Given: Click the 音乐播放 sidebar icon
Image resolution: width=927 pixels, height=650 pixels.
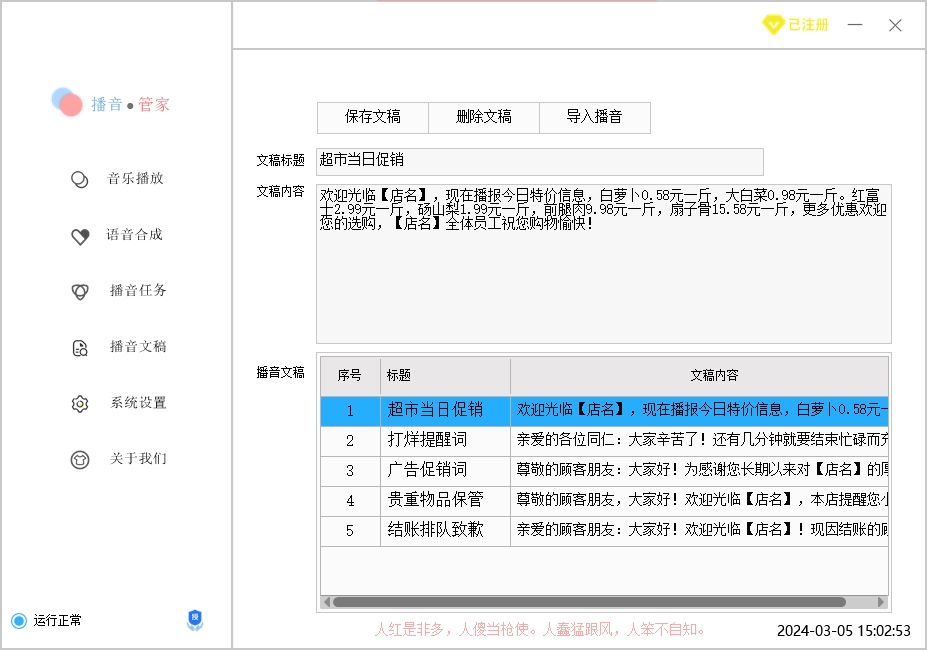Looking at the screenshot, I should [79, 179].
